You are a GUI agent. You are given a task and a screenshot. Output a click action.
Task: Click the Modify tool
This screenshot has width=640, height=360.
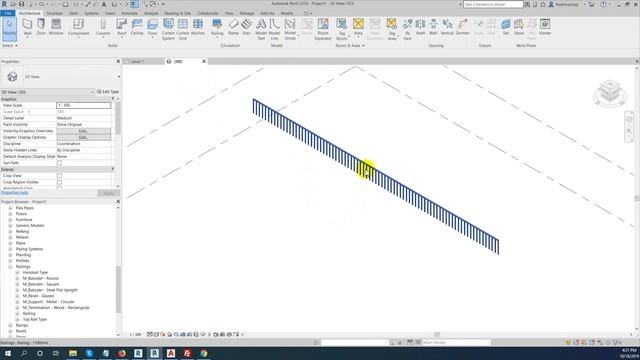point(9,29)
